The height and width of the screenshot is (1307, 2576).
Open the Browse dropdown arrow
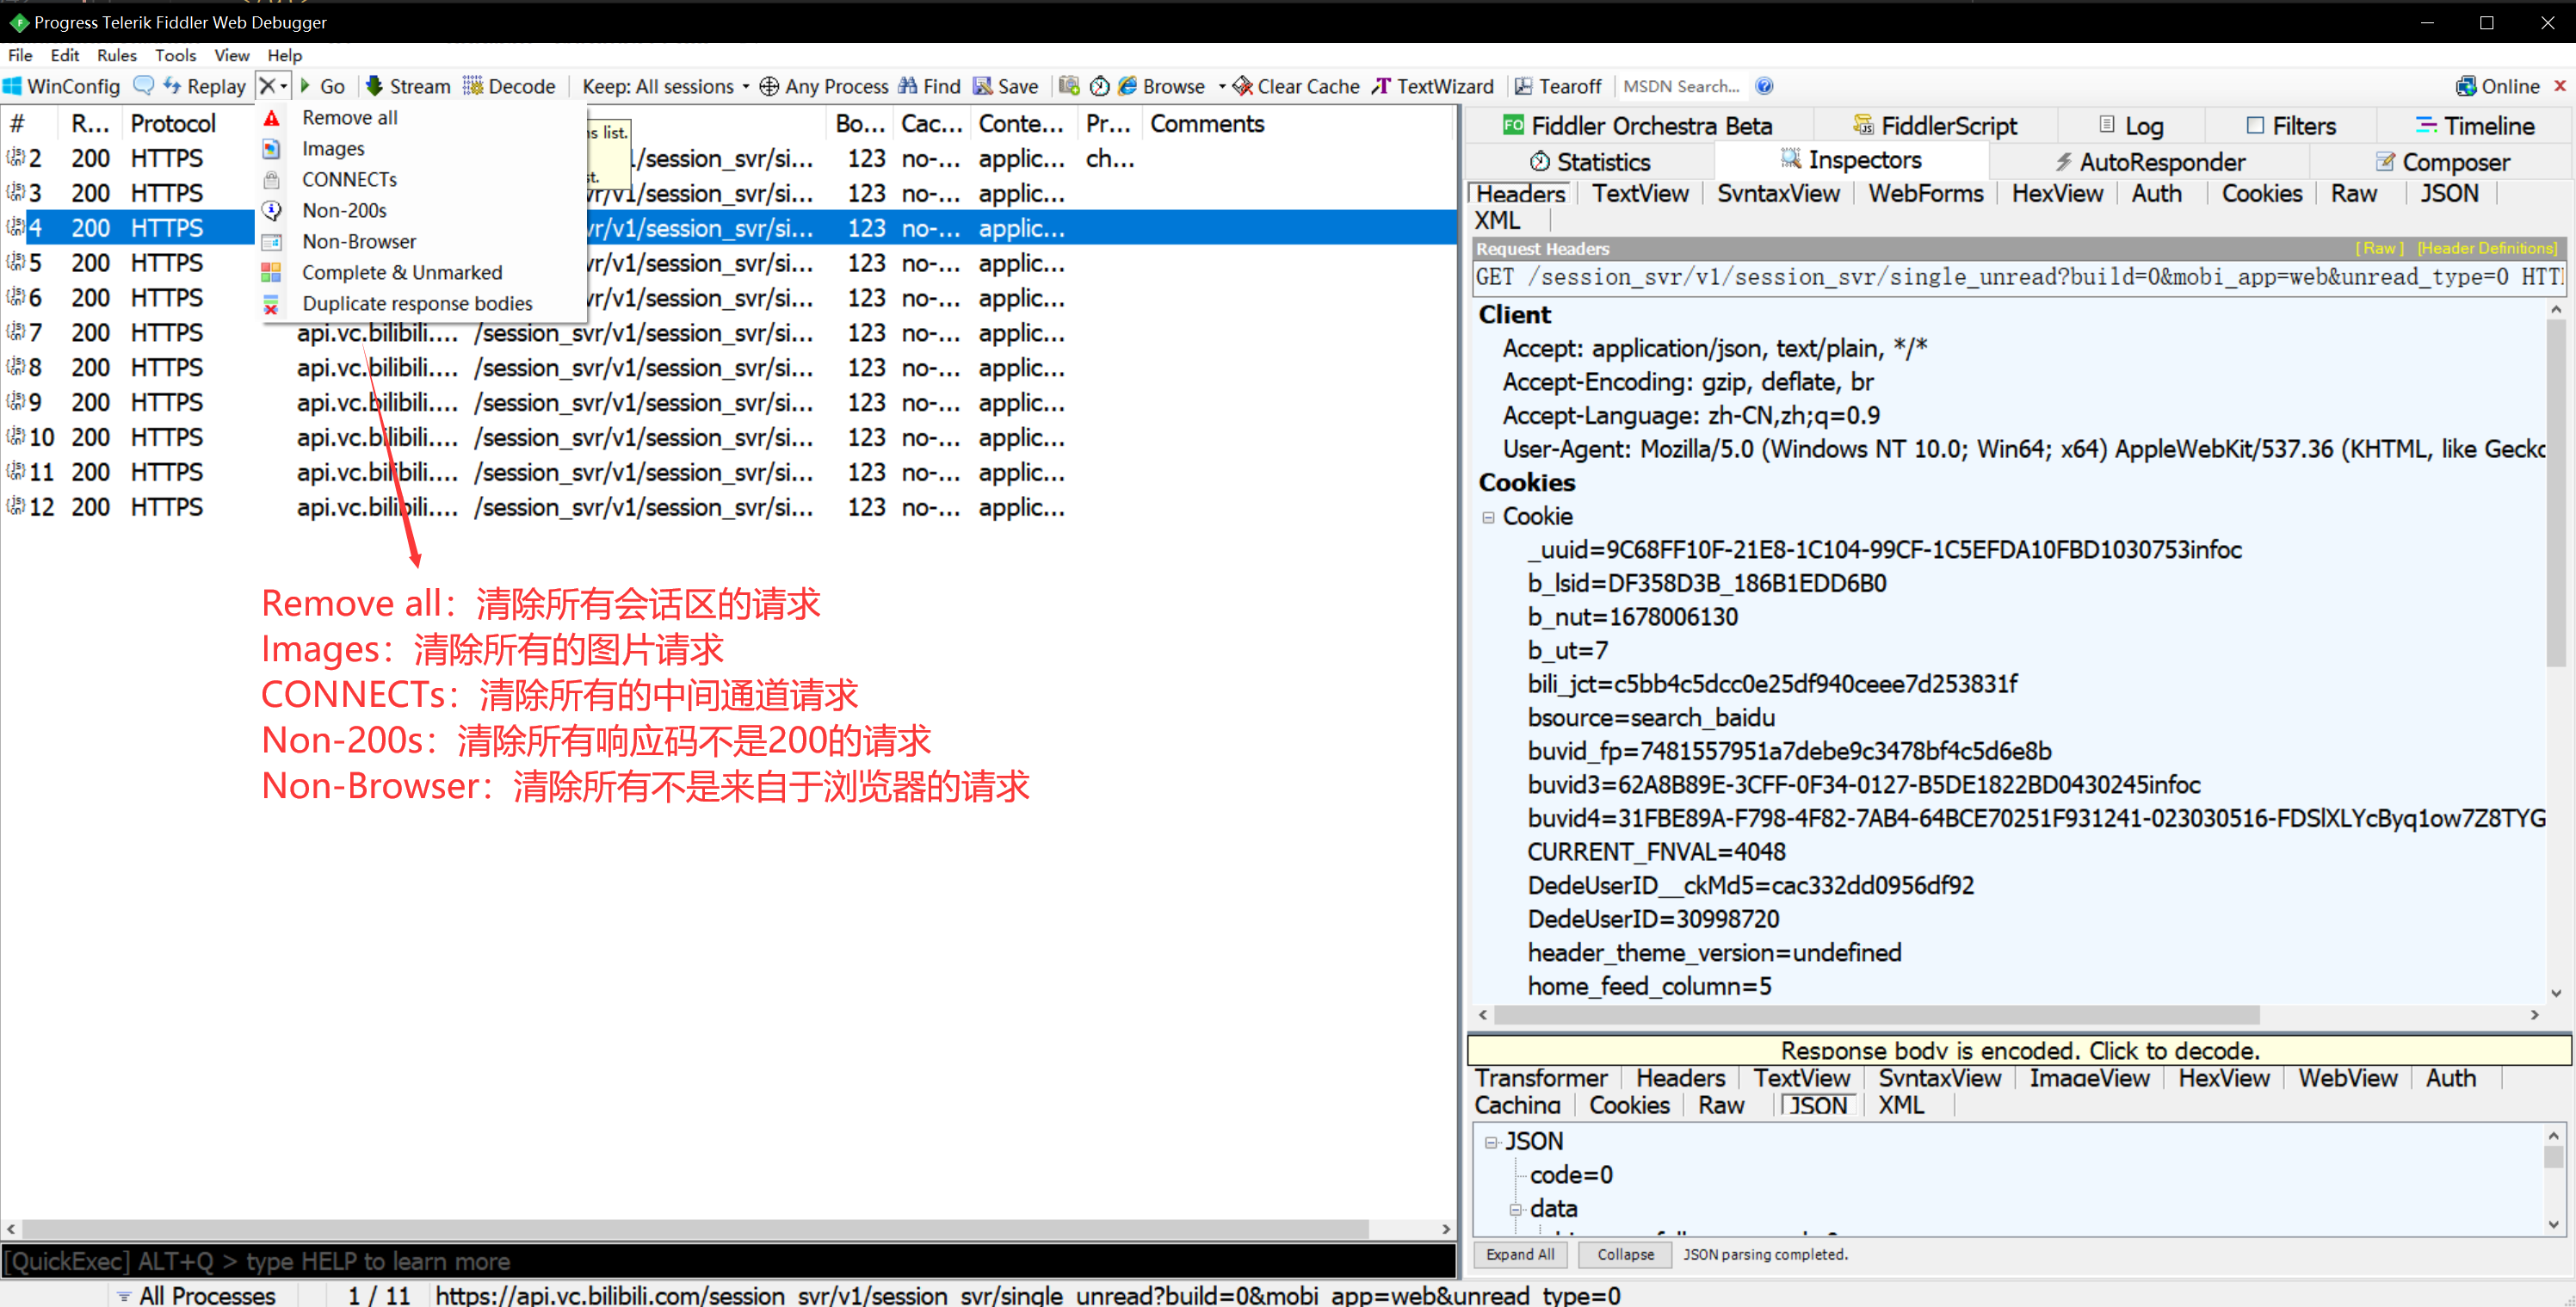click(1221, 86)
